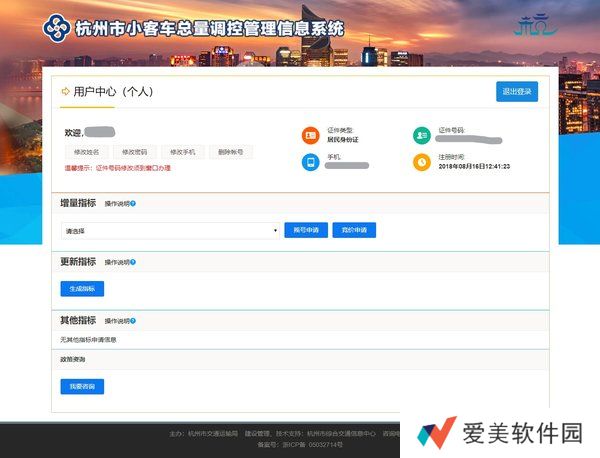Click the system logo beside the site title
Viewport: 600px width, 458px height.
click(x=57, y=28)
